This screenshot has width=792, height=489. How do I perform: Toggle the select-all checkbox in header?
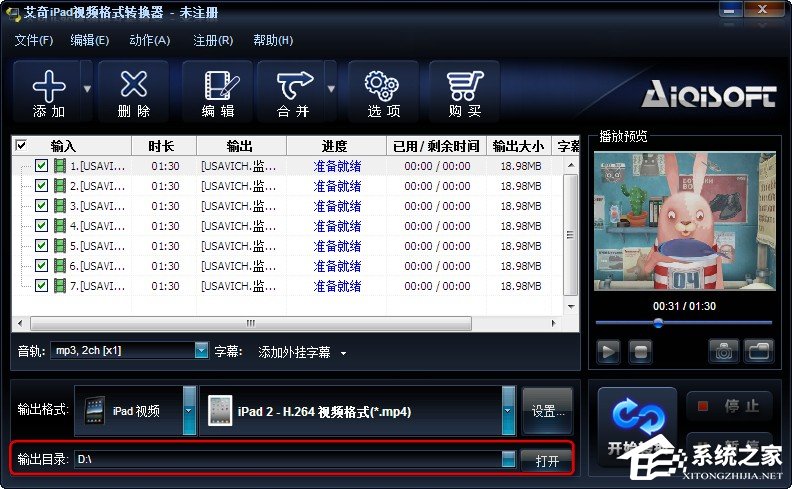click(22, 146)
